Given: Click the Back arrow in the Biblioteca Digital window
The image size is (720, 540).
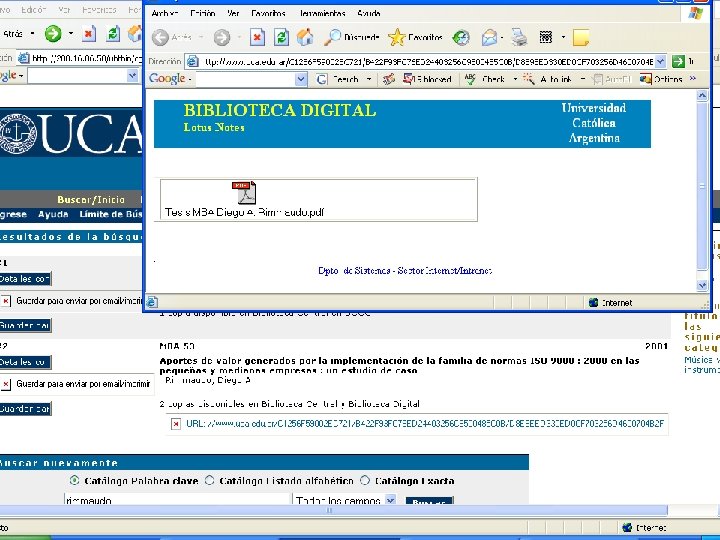Looking at the screenshot, I should (x=160, y=37).
